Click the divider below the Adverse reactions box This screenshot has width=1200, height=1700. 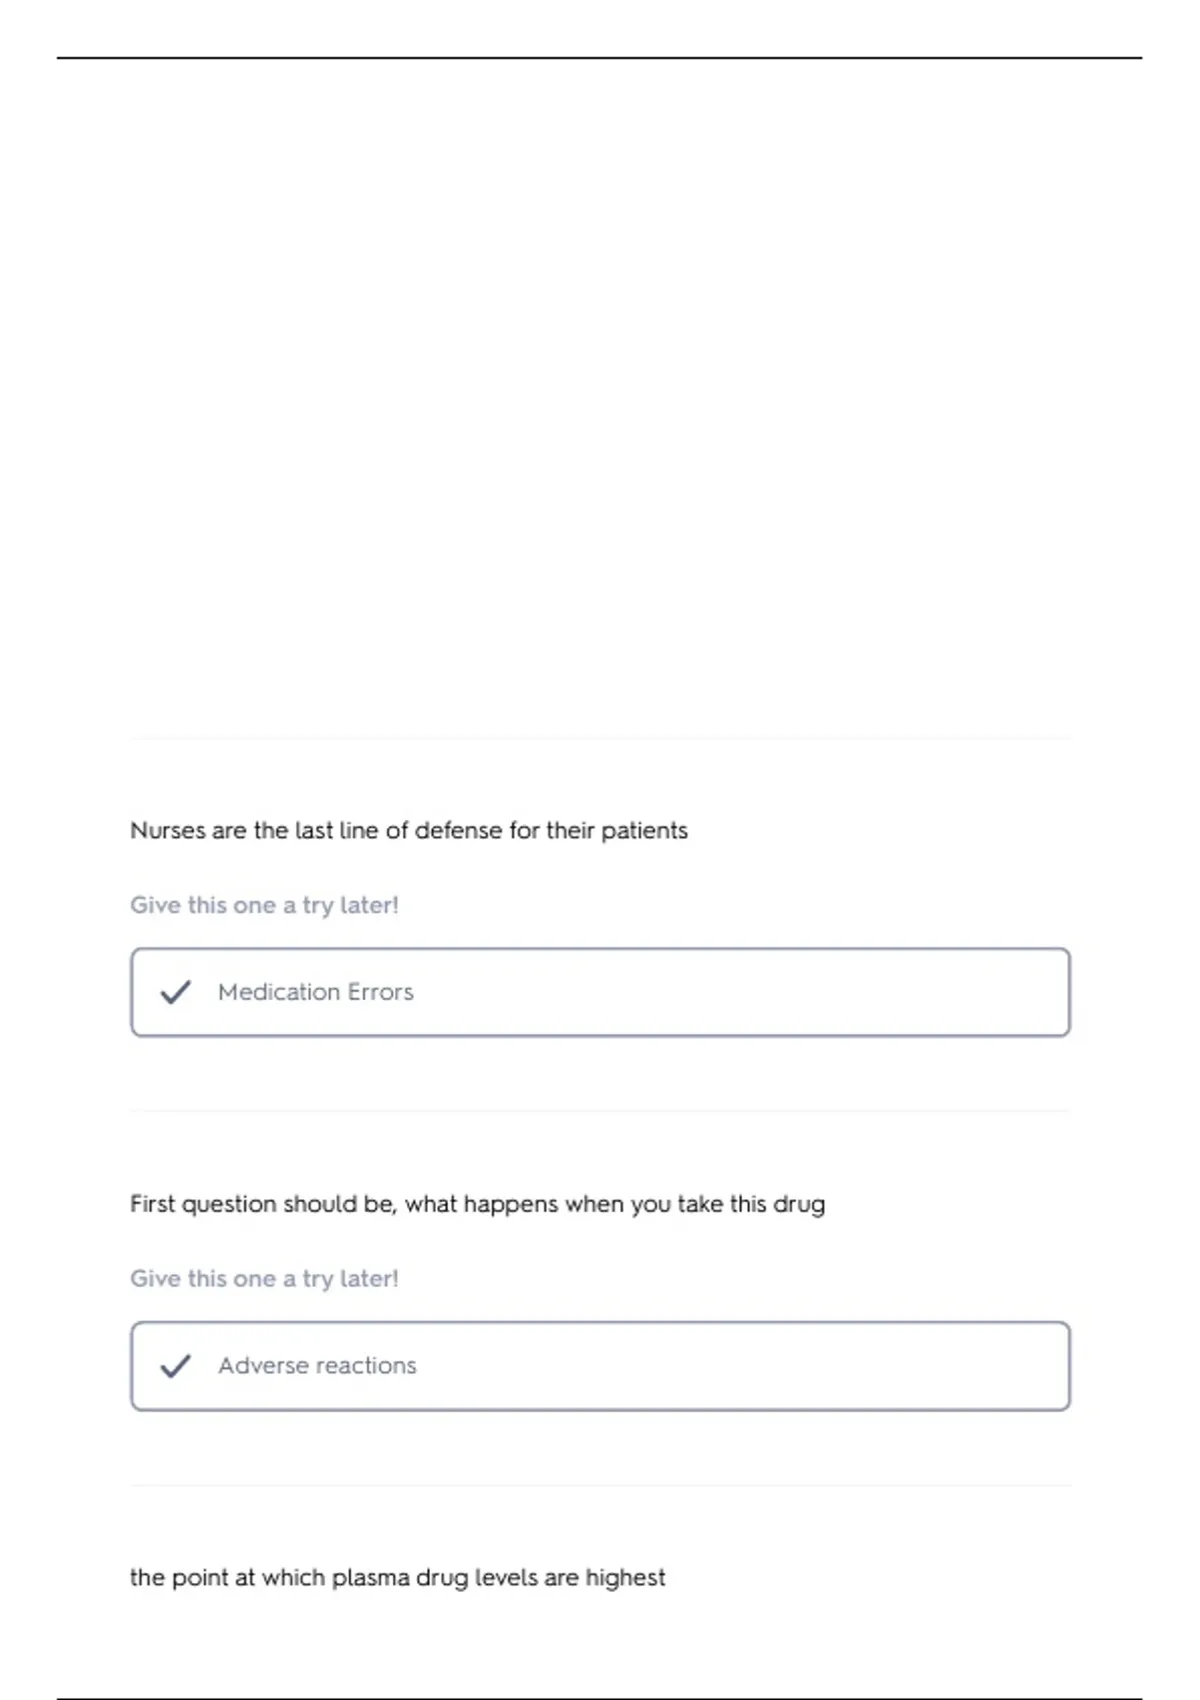pyautogui.click(x=600, y=1485)
